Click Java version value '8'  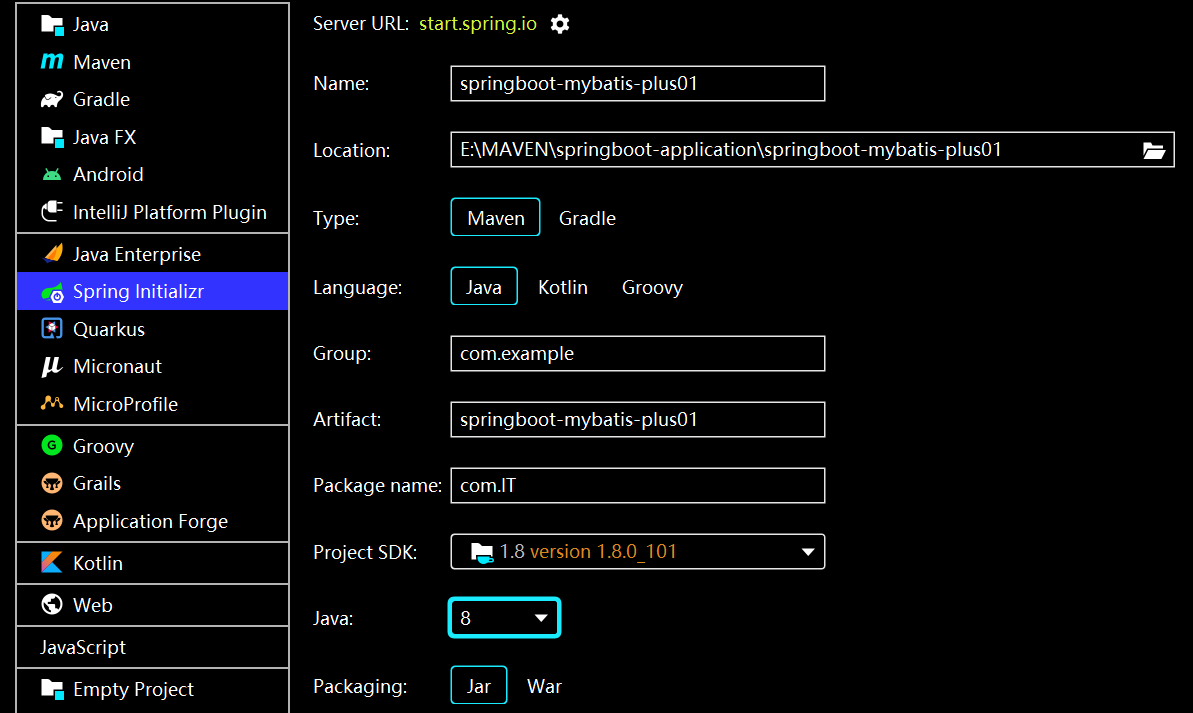click(466, 618)
